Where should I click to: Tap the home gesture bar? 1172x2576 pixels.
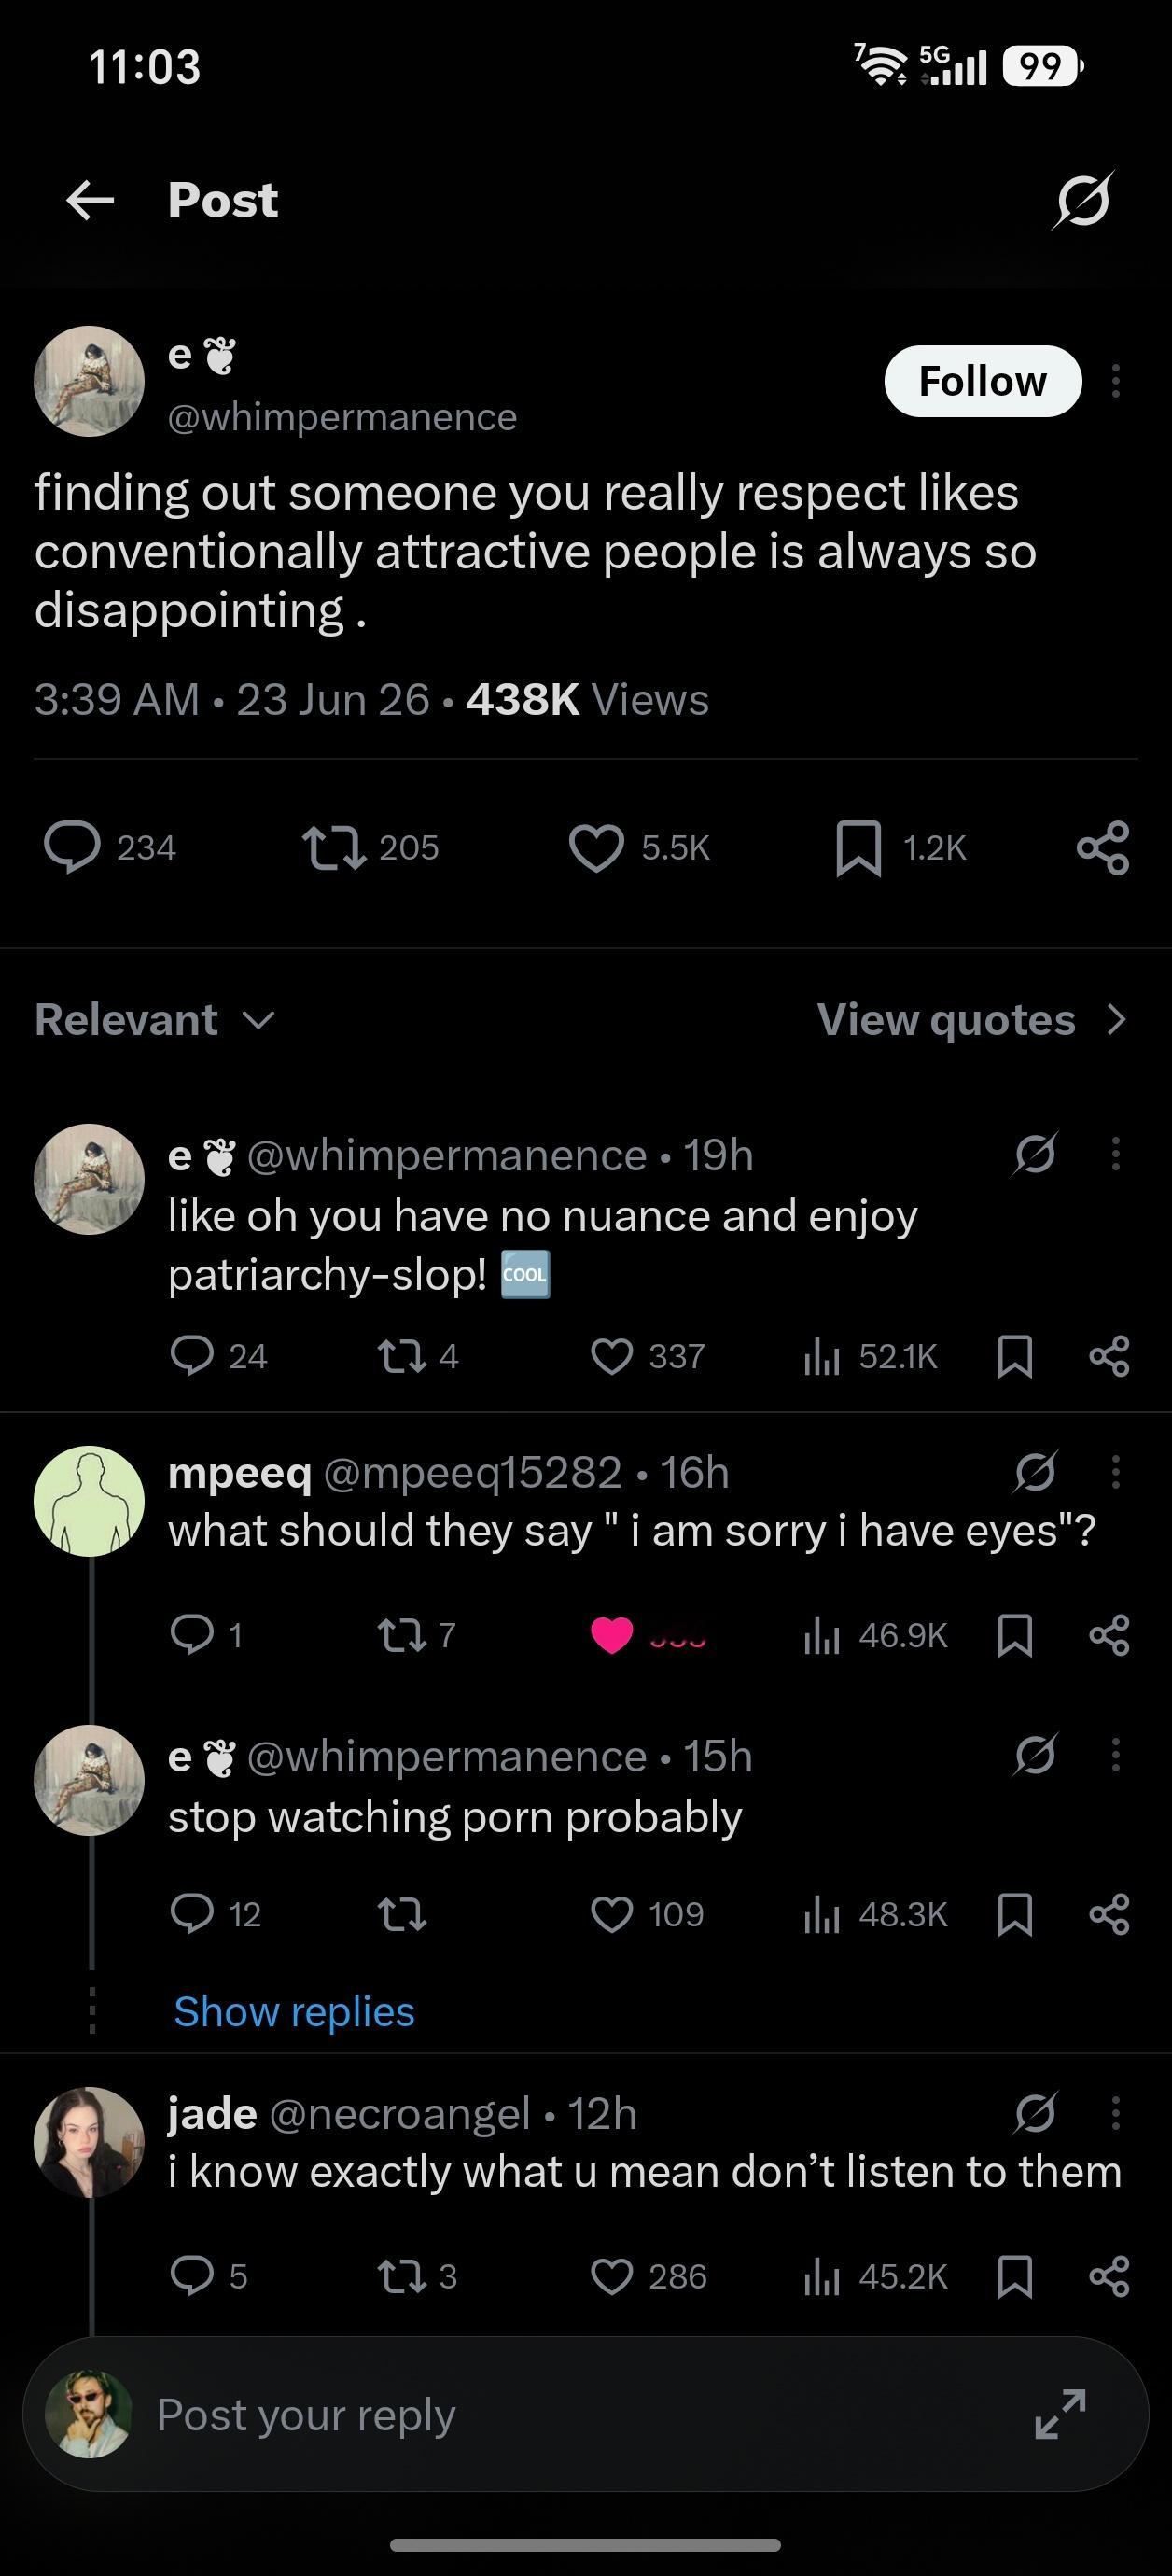[x=585, y=2545]
